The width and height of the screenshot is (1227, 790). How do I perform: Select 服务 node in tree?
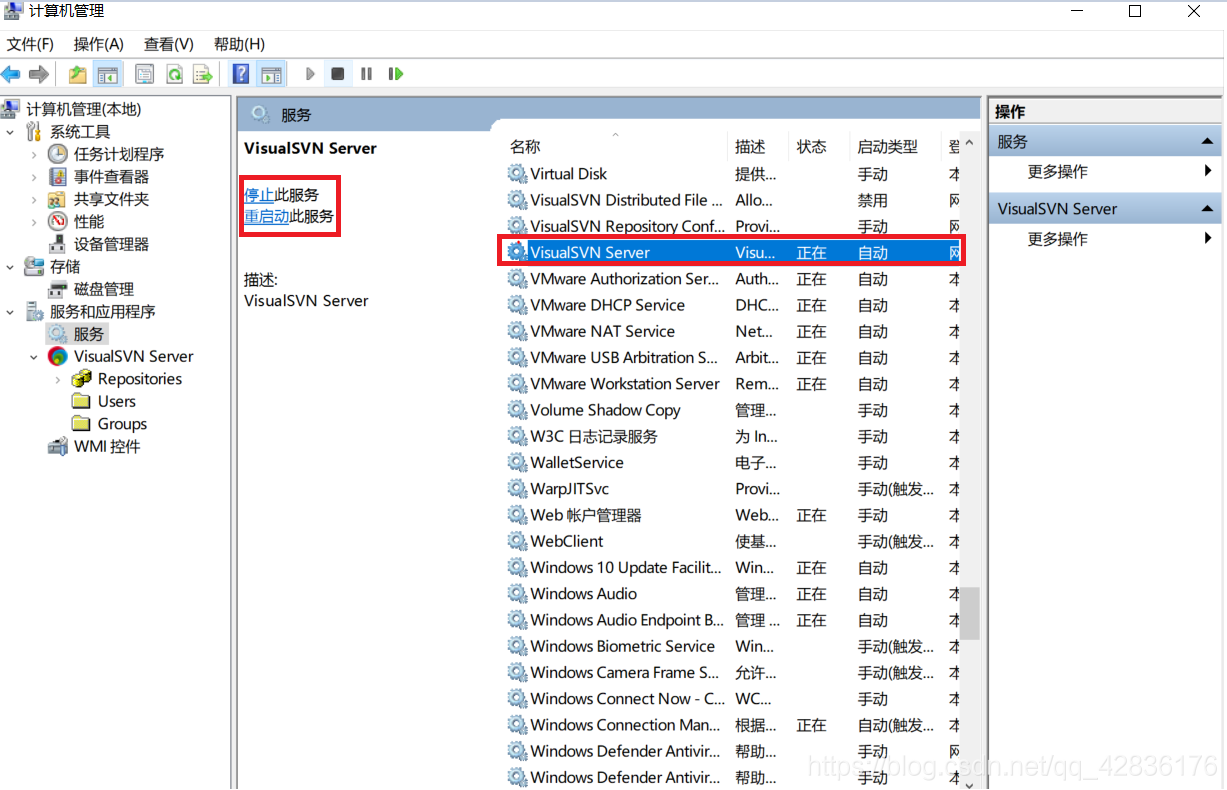coord(88,334)
